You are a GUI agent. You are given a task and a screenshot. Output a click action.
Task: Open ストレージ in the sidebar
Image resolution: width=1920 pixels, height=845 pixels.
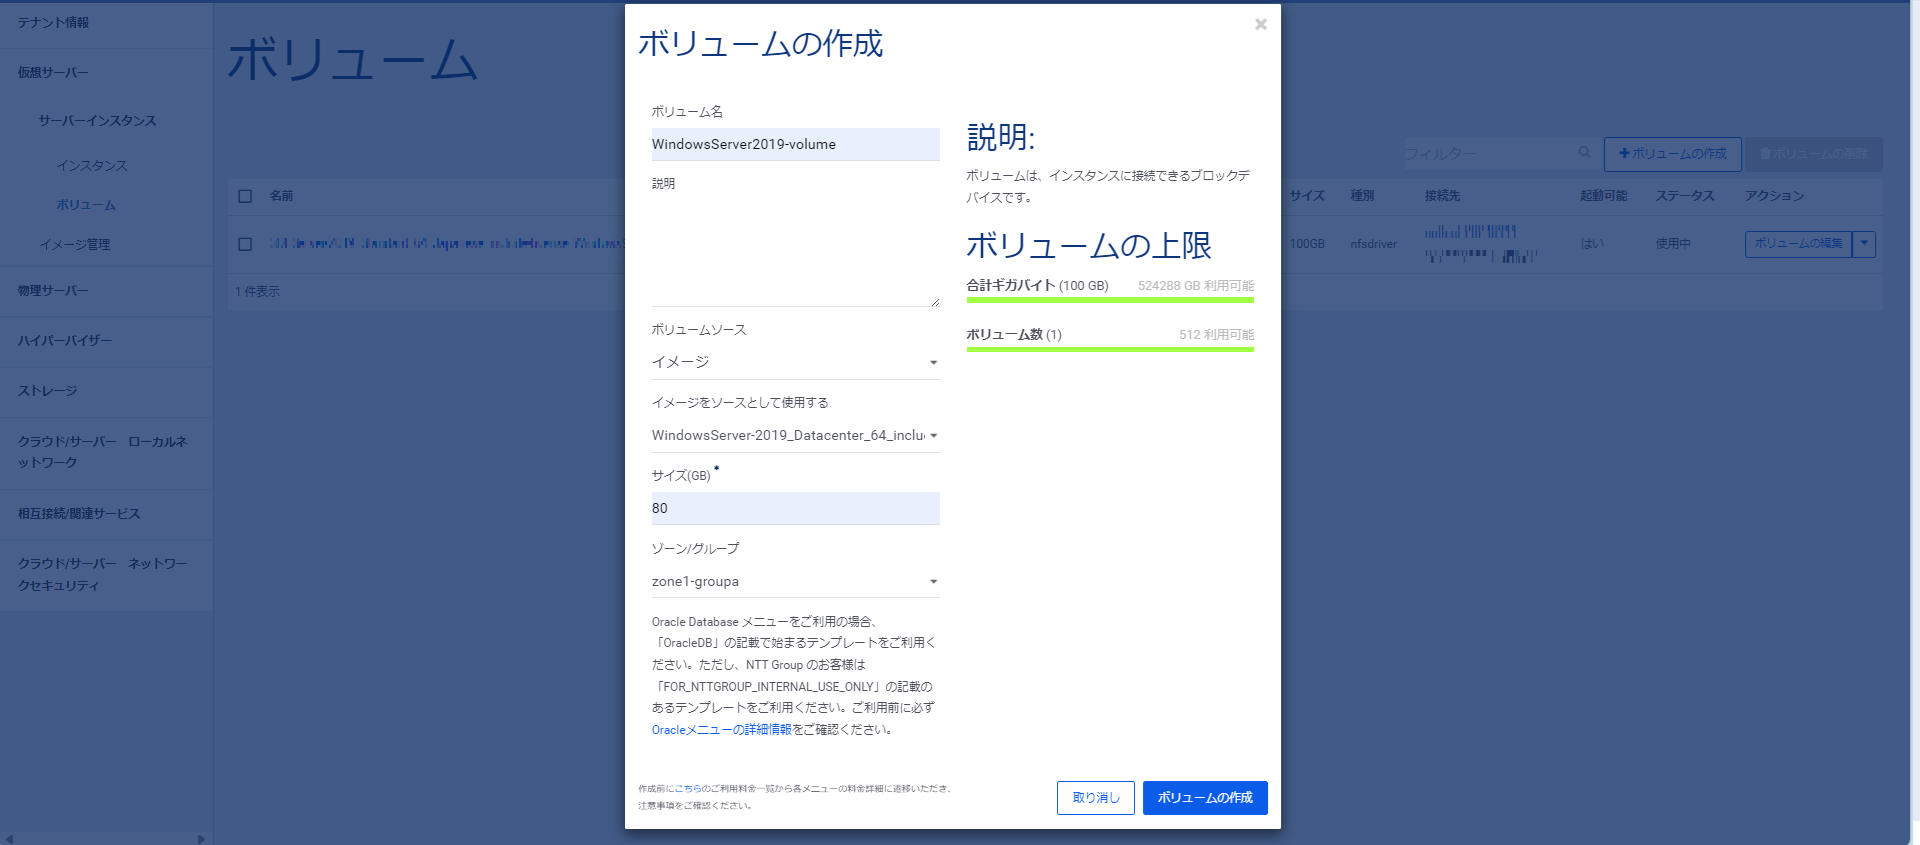[47, 391]
